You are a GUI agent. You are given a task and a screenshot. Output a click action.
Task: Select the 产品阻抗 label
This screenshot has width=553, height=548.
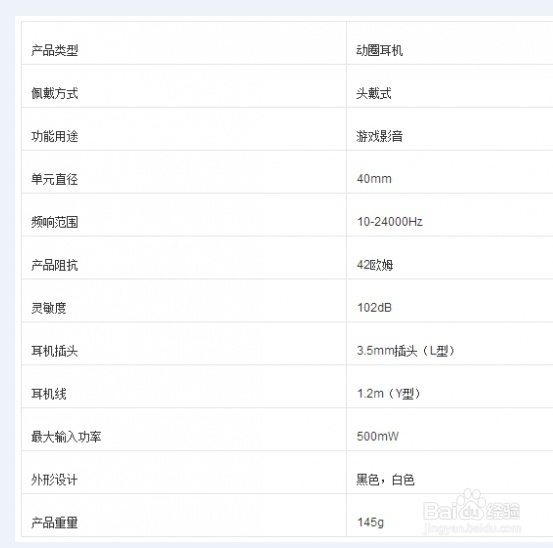click(x=55, y=266)
